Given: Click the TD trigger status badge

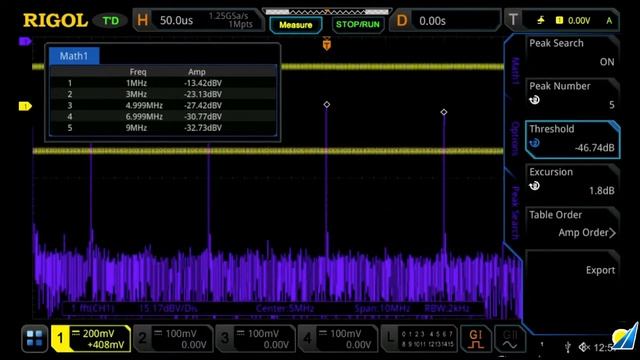Looking at the screenshot, I should coord(110,20).
